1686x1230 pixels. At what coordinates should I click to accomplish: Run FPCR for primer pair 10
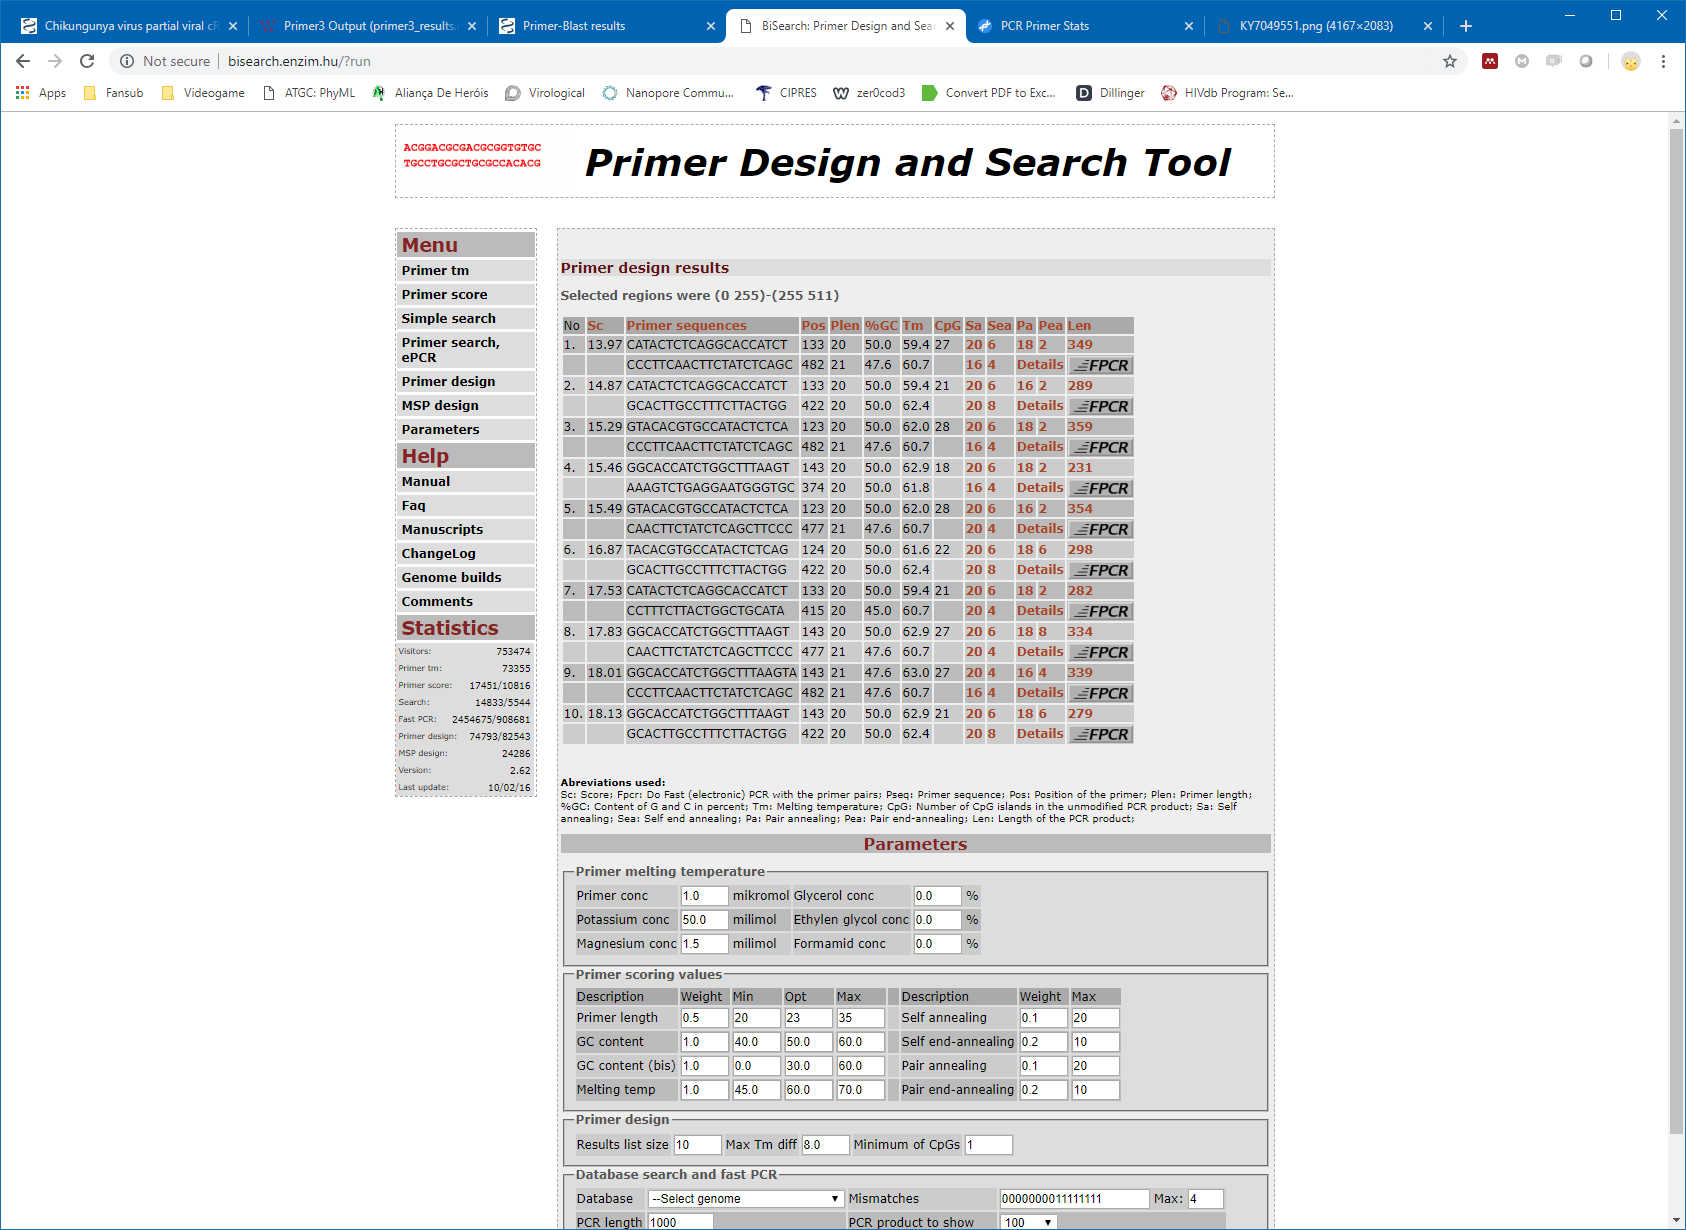[x=1101, y=734]
